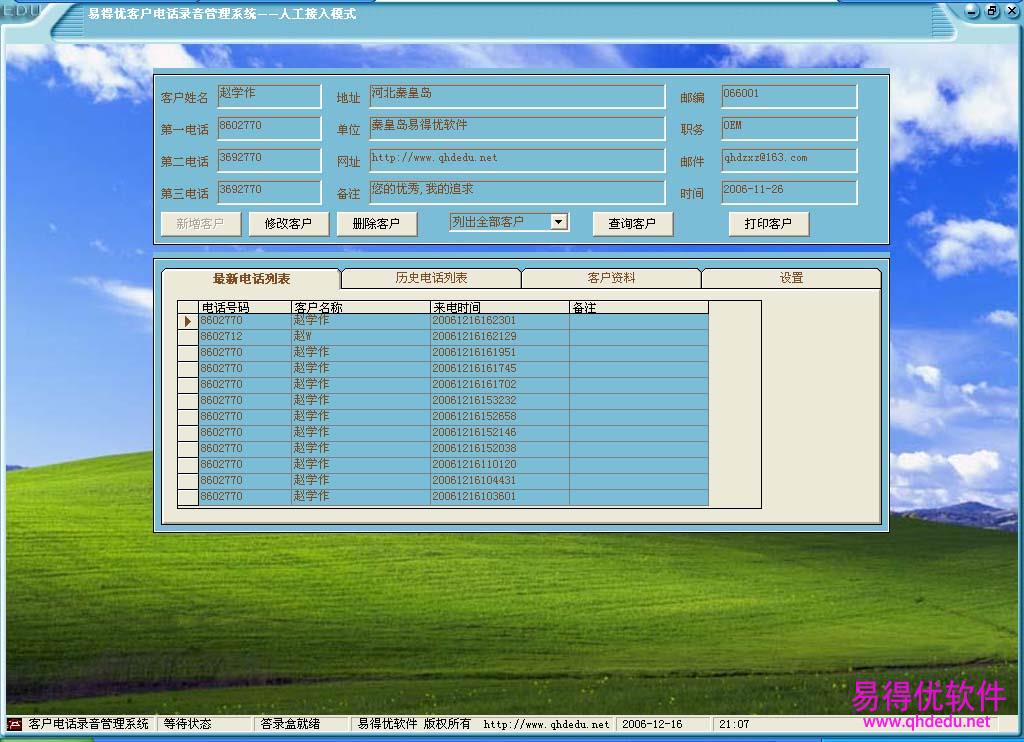Click the 修改客户 button
Screen dimensions: 1024x742
(x=288, y=223)
